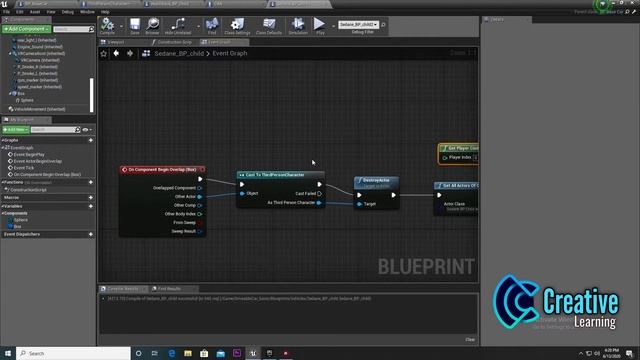
Task: Click exec output pin on Begin Overlap node
Action: pyautogui.click(x=200, y=179)
